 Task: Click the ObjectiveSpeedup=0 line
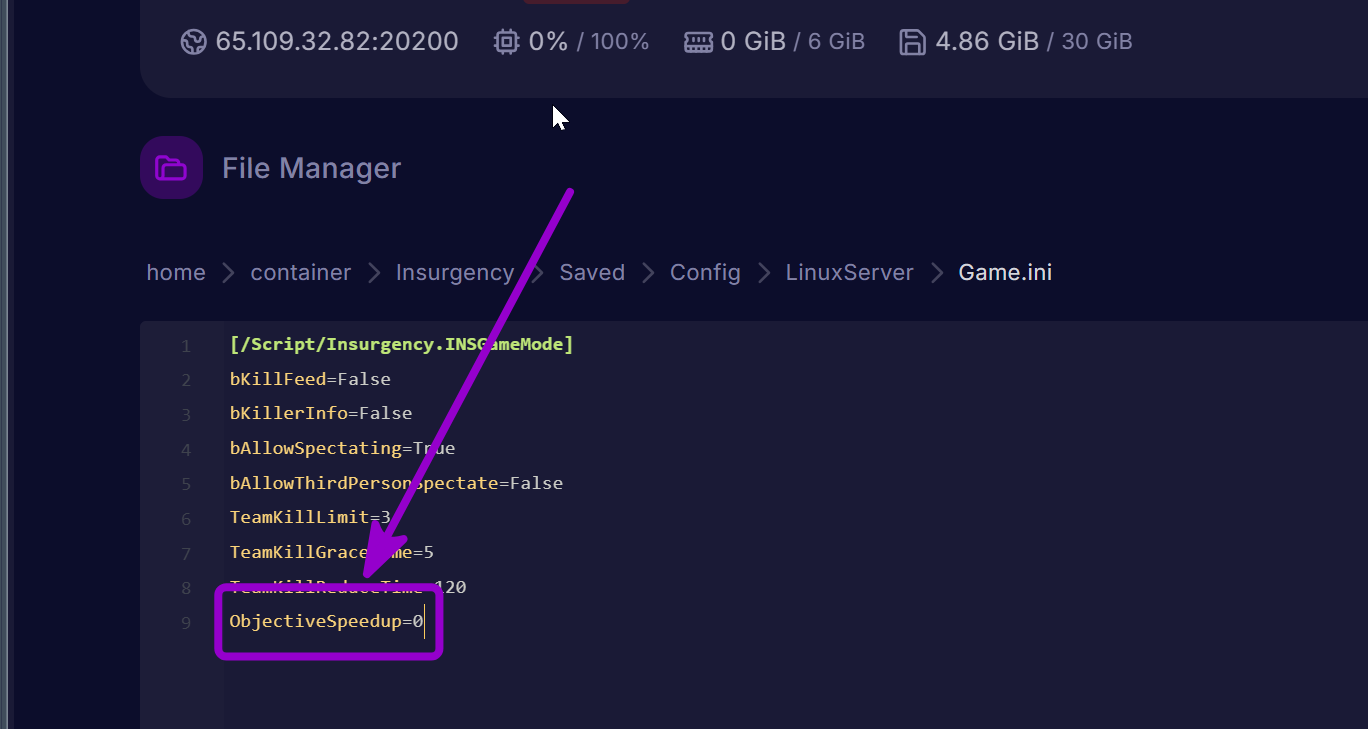[x=326, y=621]
